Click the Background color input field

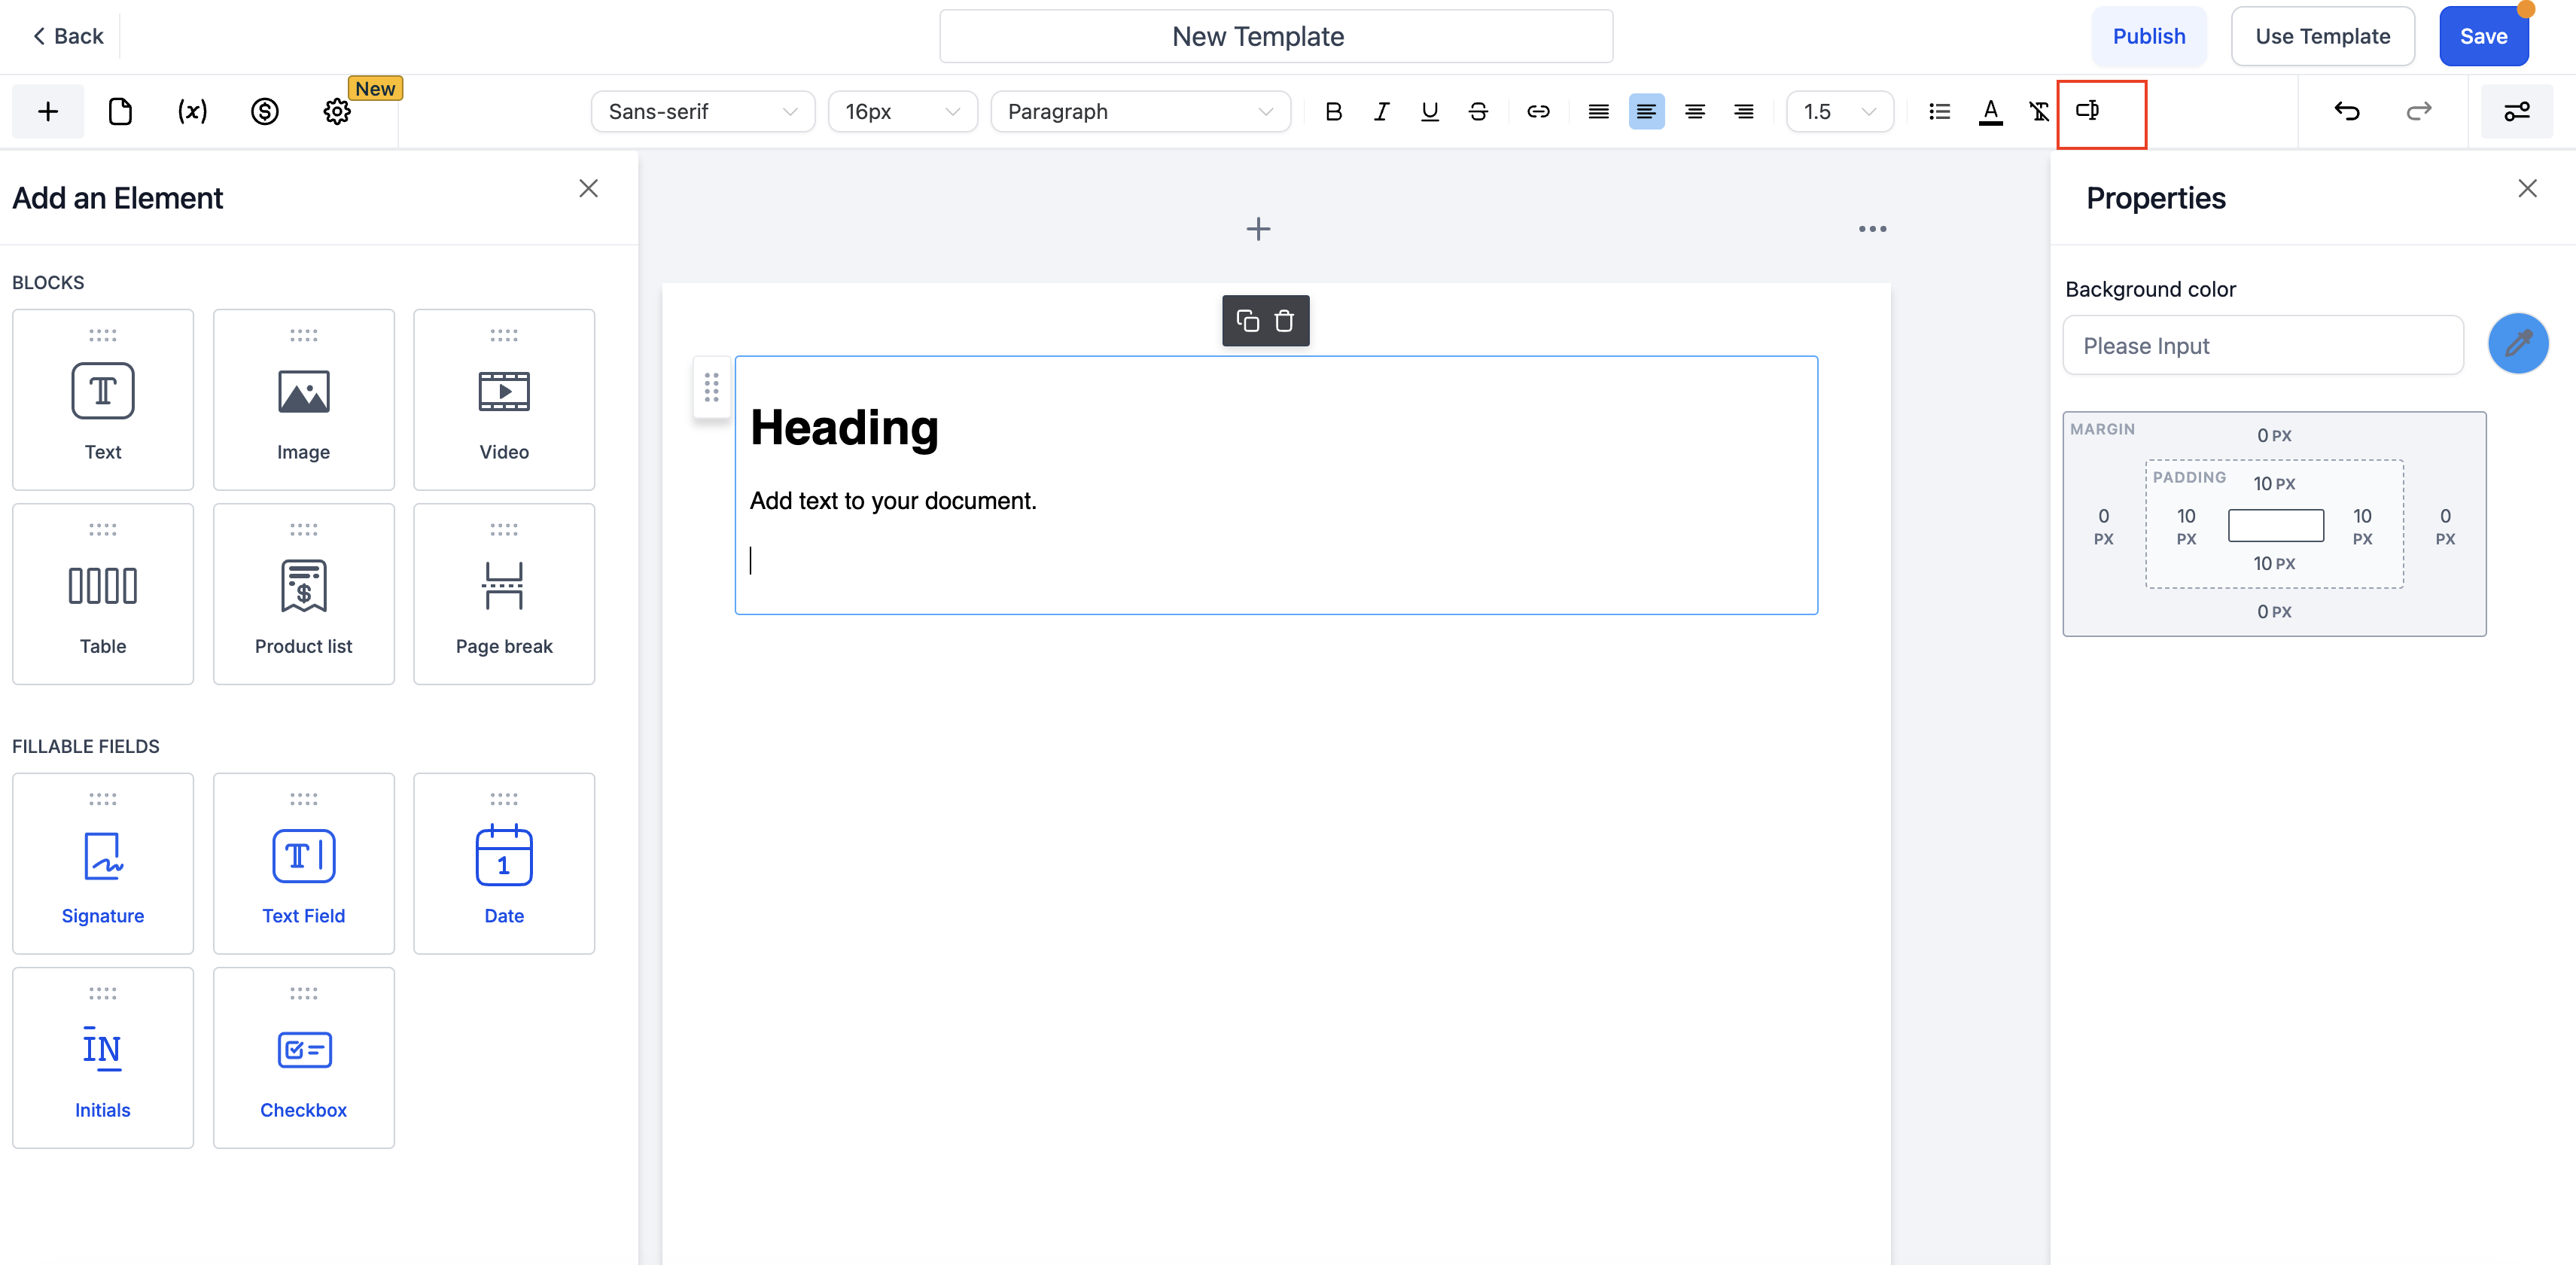tap(2262, 345)
